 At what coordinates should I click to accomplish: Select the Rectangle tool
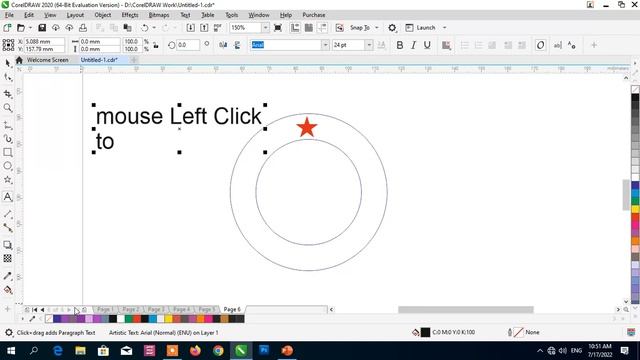[x=8, y=152]
